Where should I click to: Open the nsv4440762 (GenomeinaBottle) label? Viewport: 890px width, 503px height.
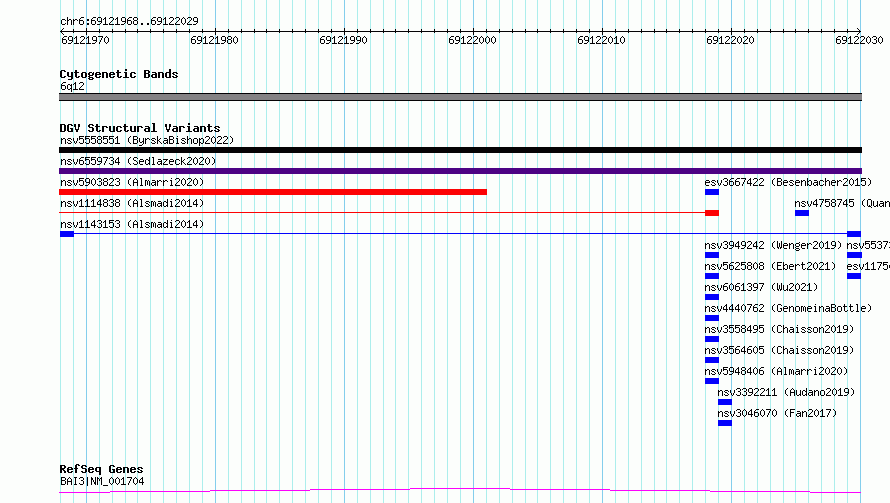pos(788,308)
